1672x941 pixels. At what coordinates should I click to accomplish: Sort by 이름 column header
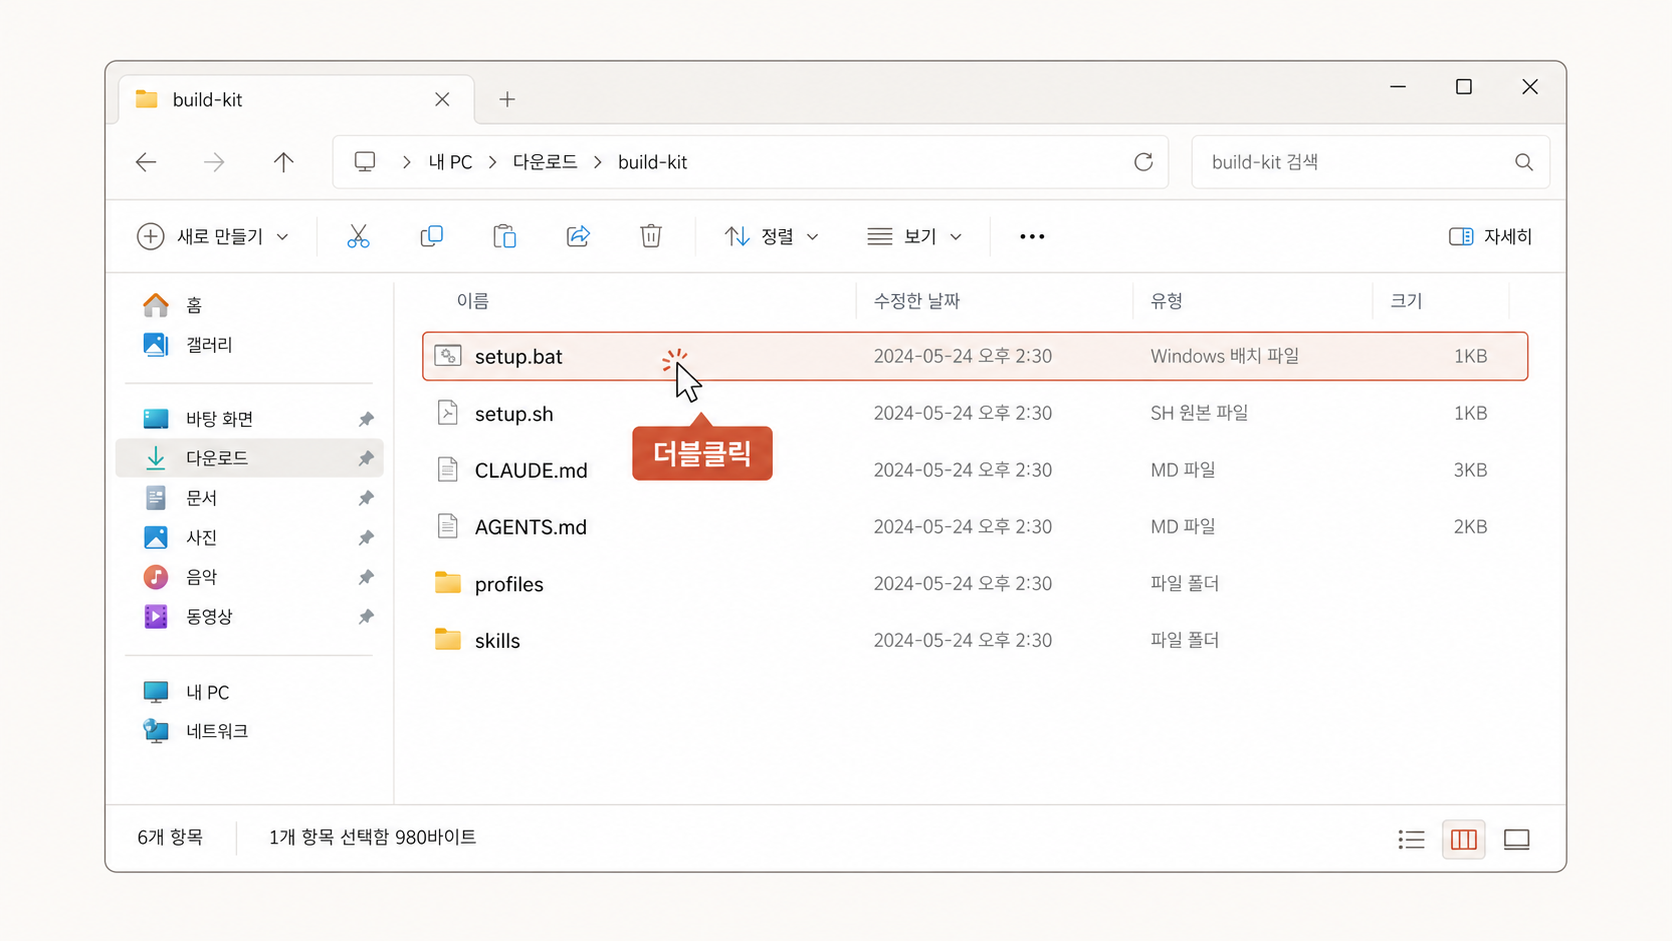point(473,301)
